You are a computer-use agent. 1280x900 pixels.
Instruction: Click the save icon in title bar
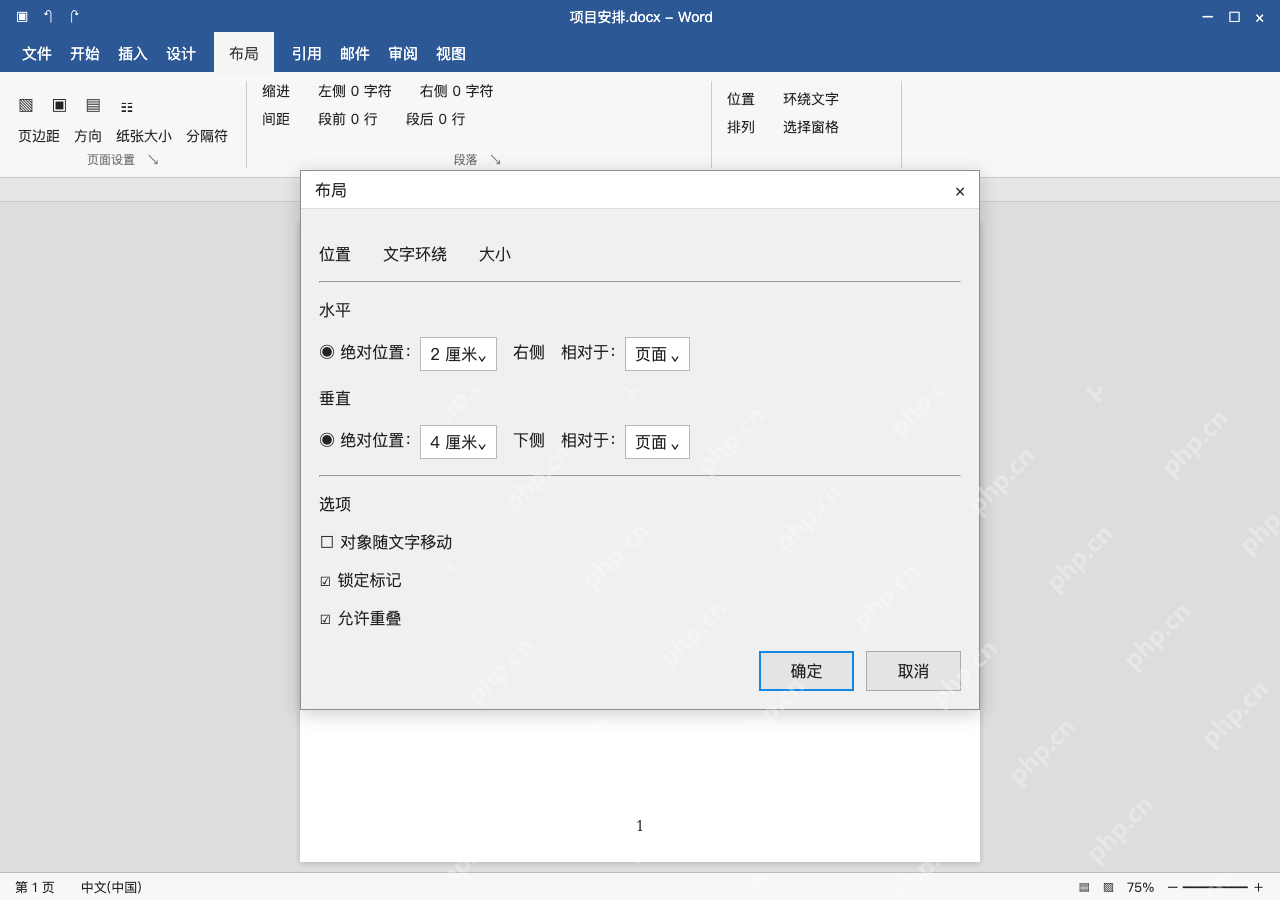click(22, 16)
